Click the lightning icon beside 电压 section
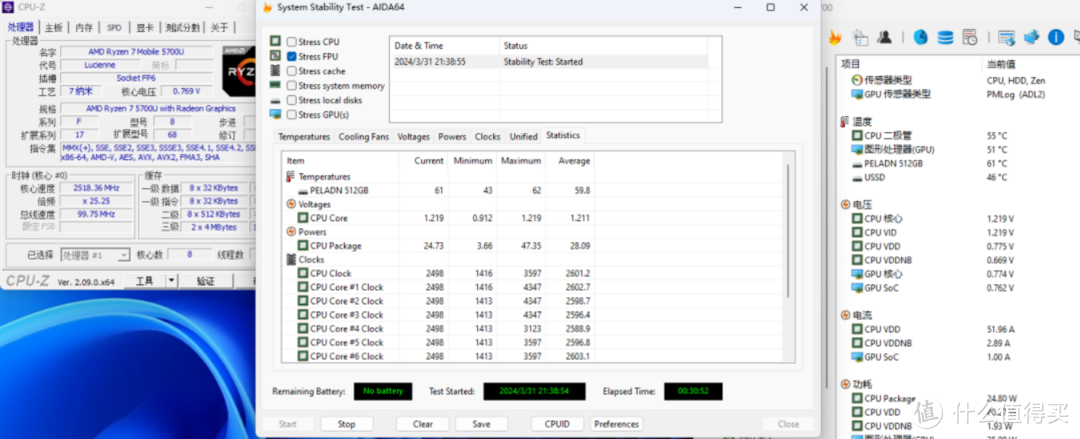The width and height of the screenshot is (1080, 439). click(845, 205)
